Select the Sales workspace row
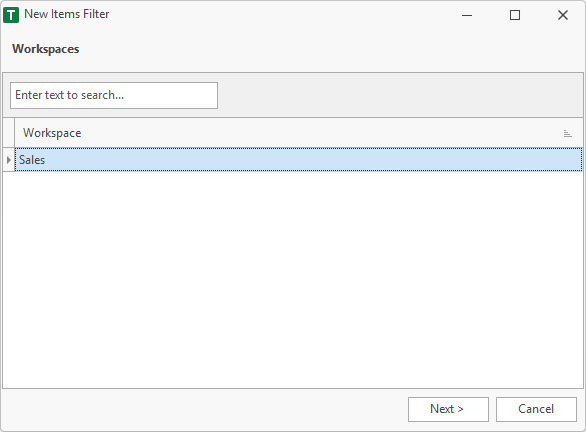Viewport: 586px width, 432px height. click(299, 160)
